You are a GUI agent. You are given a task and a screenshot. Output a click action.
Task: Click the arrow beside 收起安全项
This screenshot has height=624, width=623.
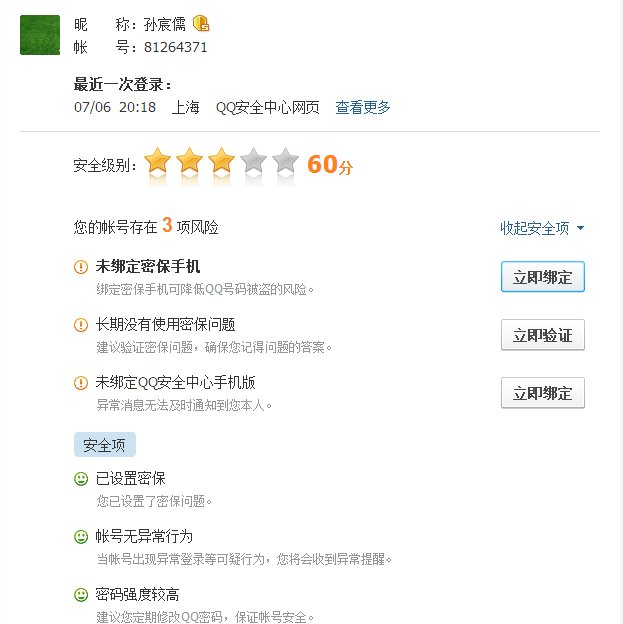(x=580, y=228)
